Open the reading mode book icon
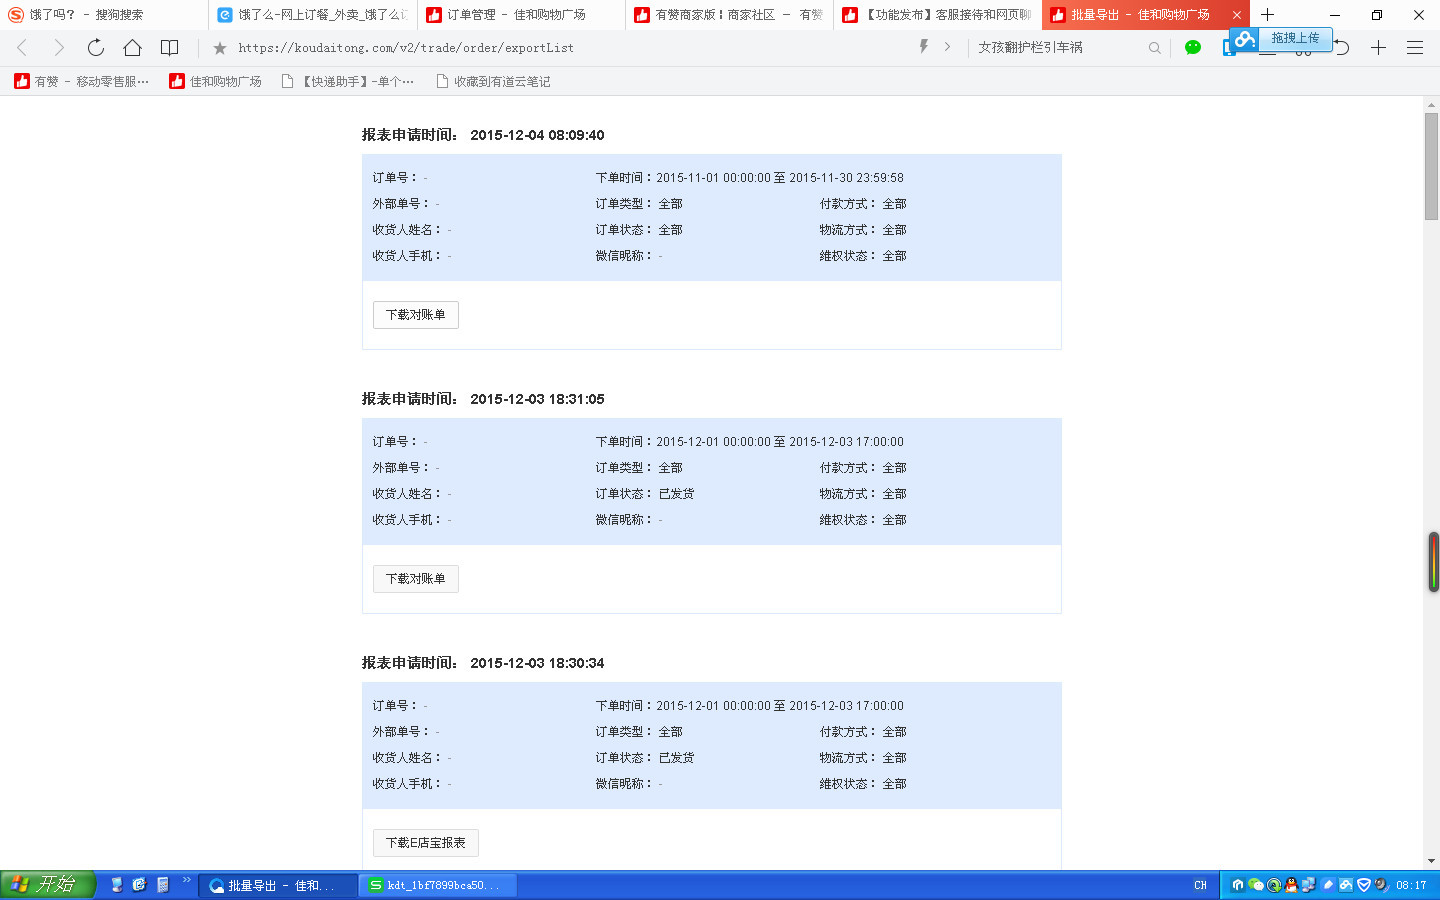Image resolution: width=1440 pixels, height=900 pixels. point(170,47)
